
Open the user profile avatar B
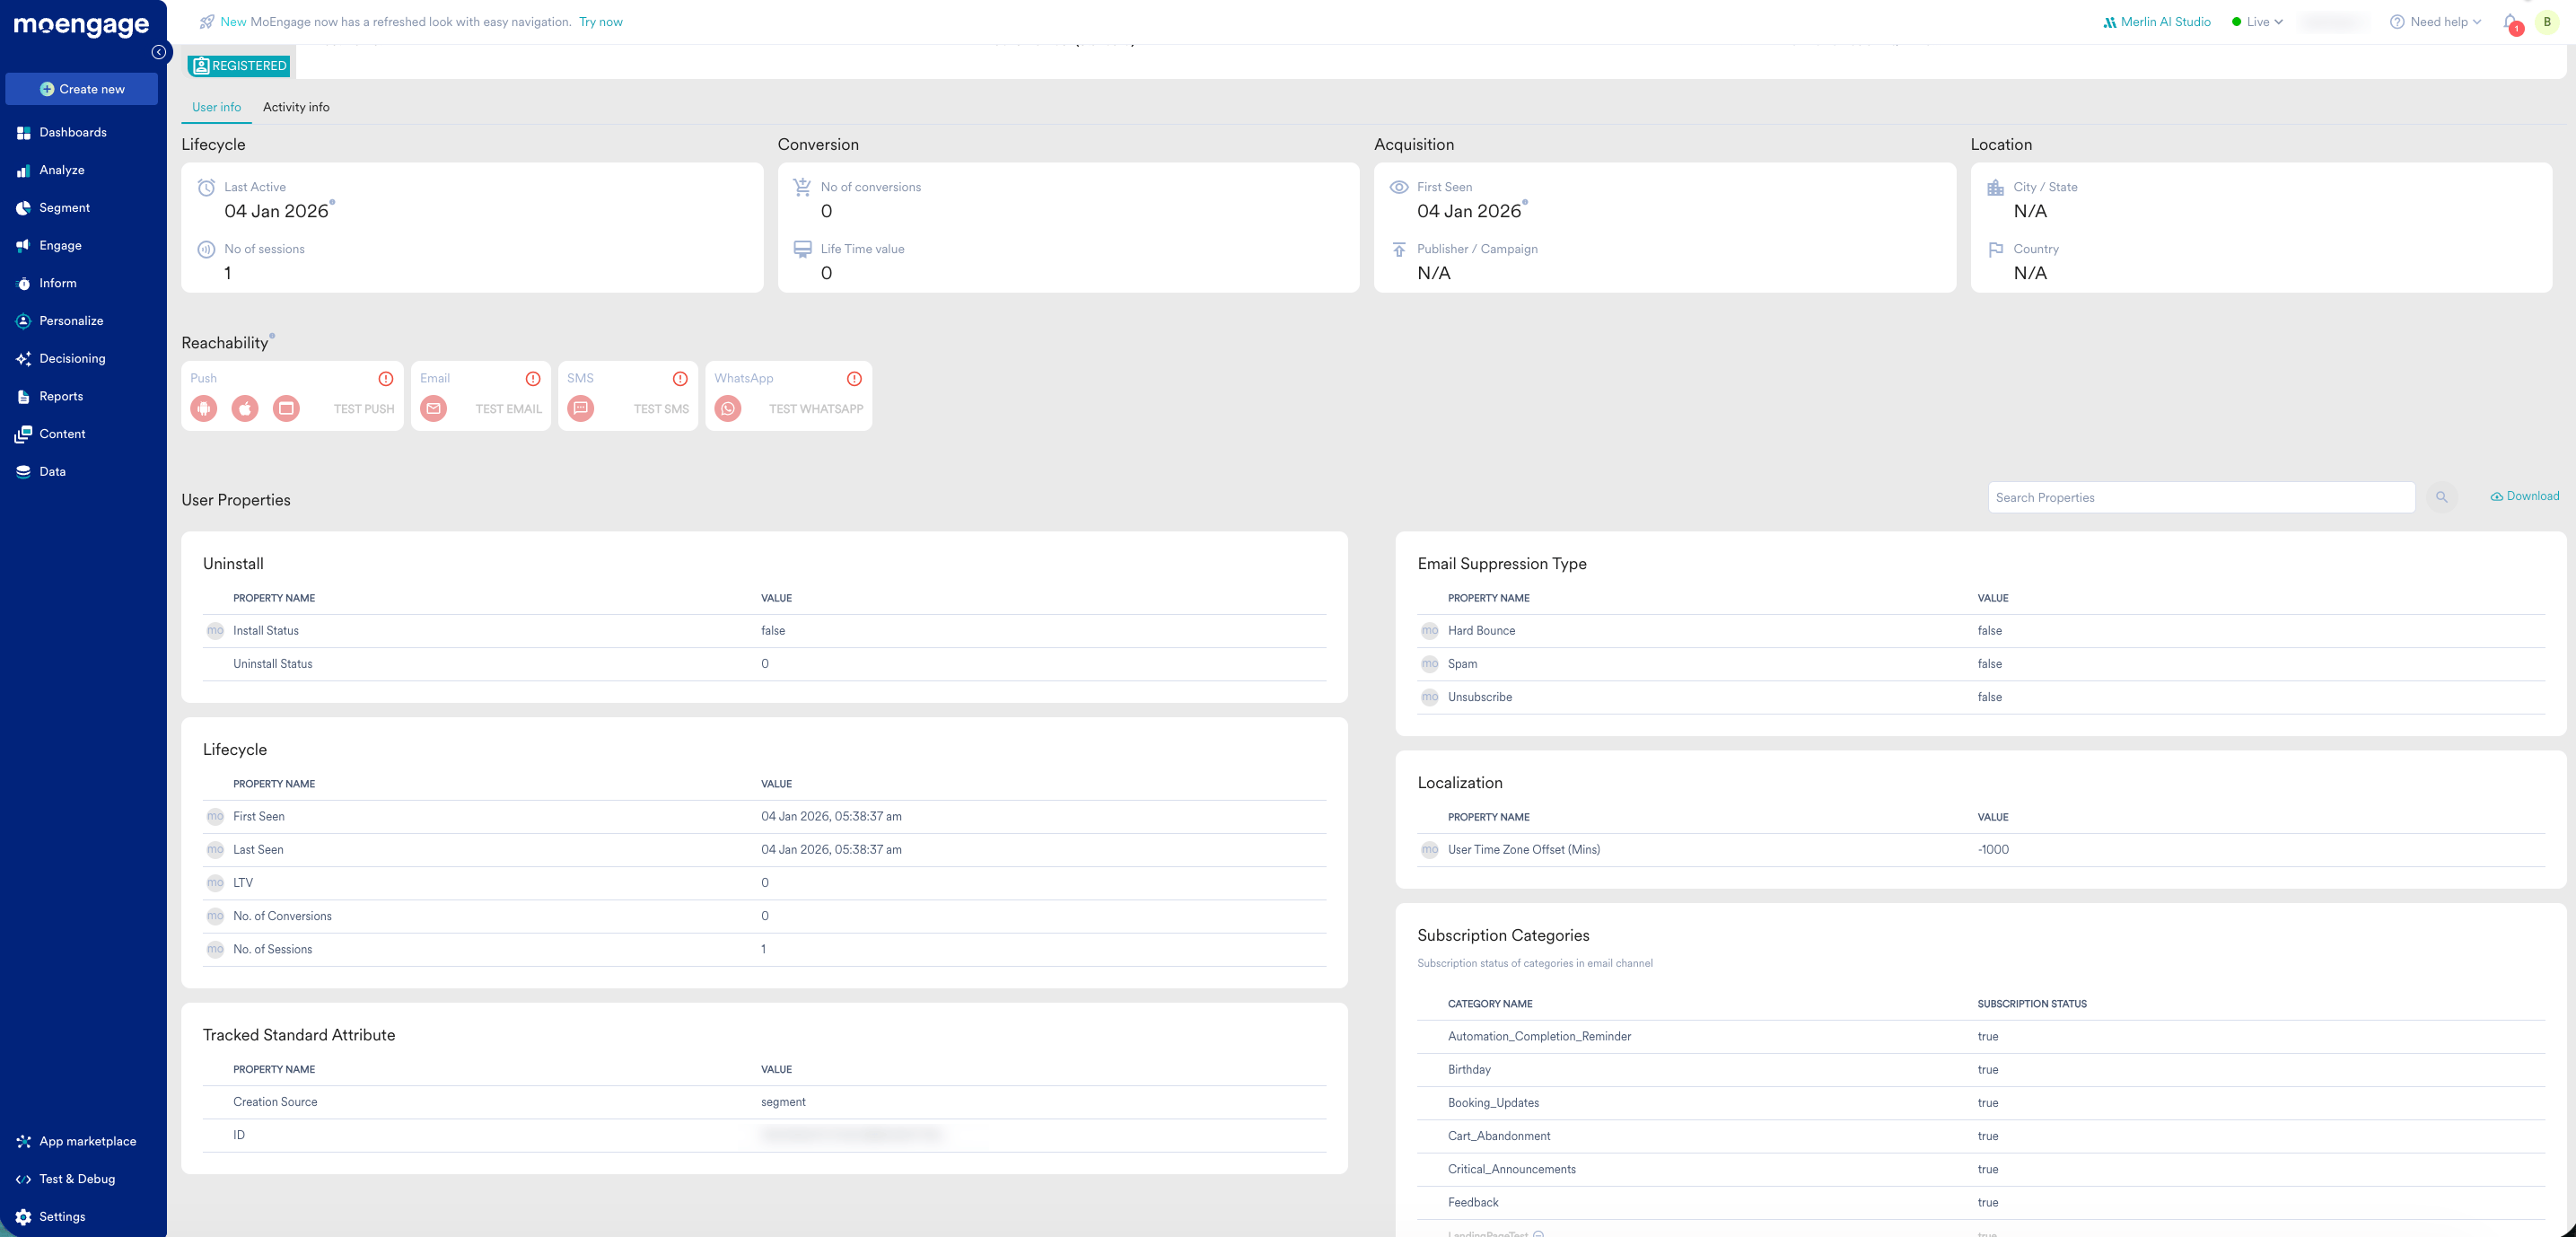coord(2547,22)
